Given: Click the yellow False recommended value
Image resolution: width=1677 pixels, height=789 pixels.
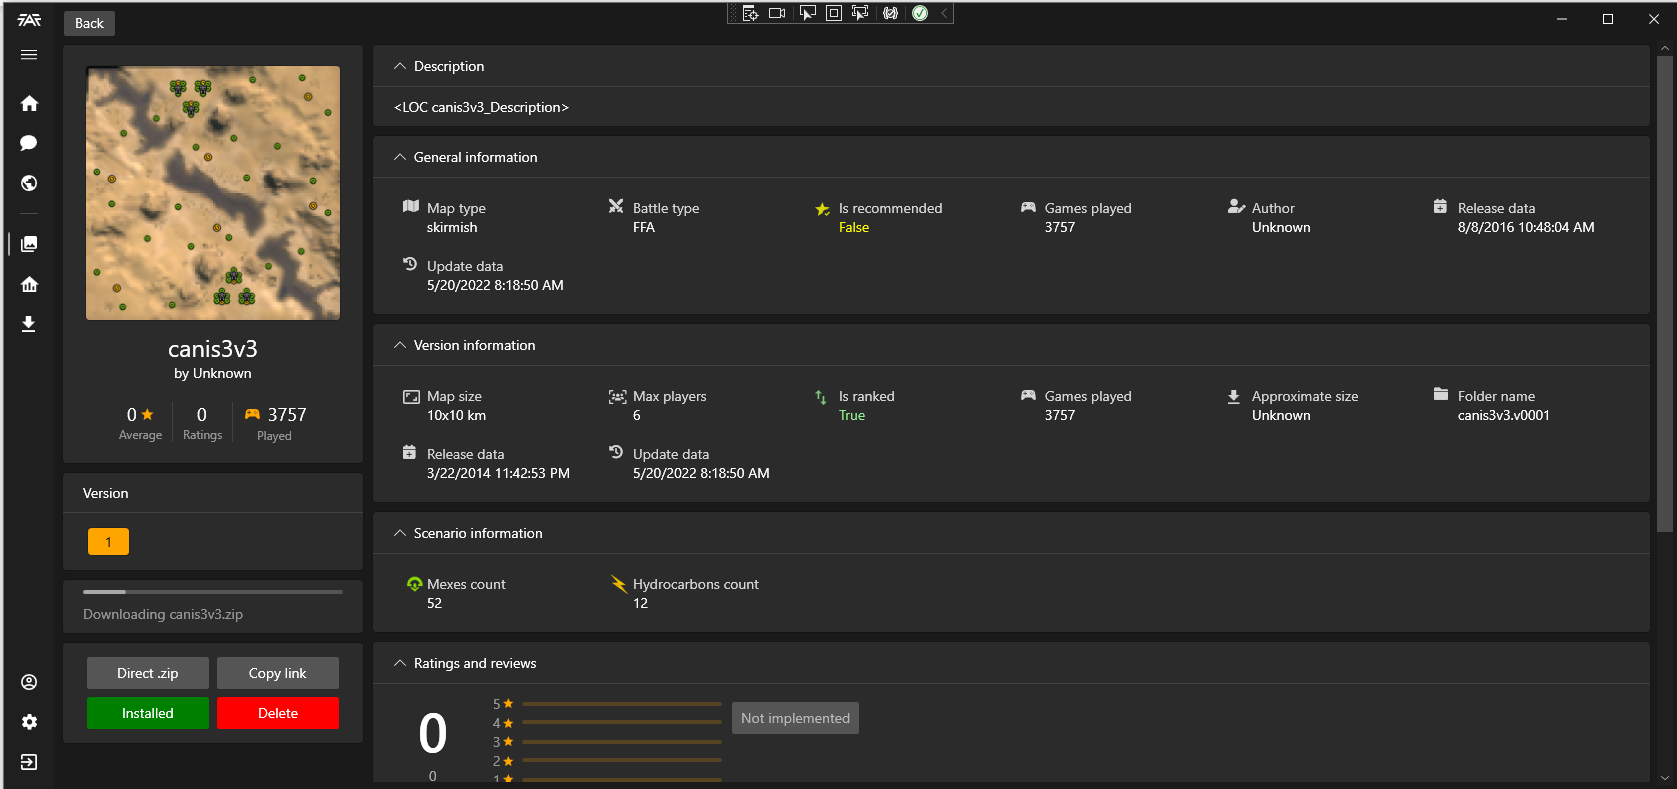Looking at the screenshot, I should click(854, 227).
